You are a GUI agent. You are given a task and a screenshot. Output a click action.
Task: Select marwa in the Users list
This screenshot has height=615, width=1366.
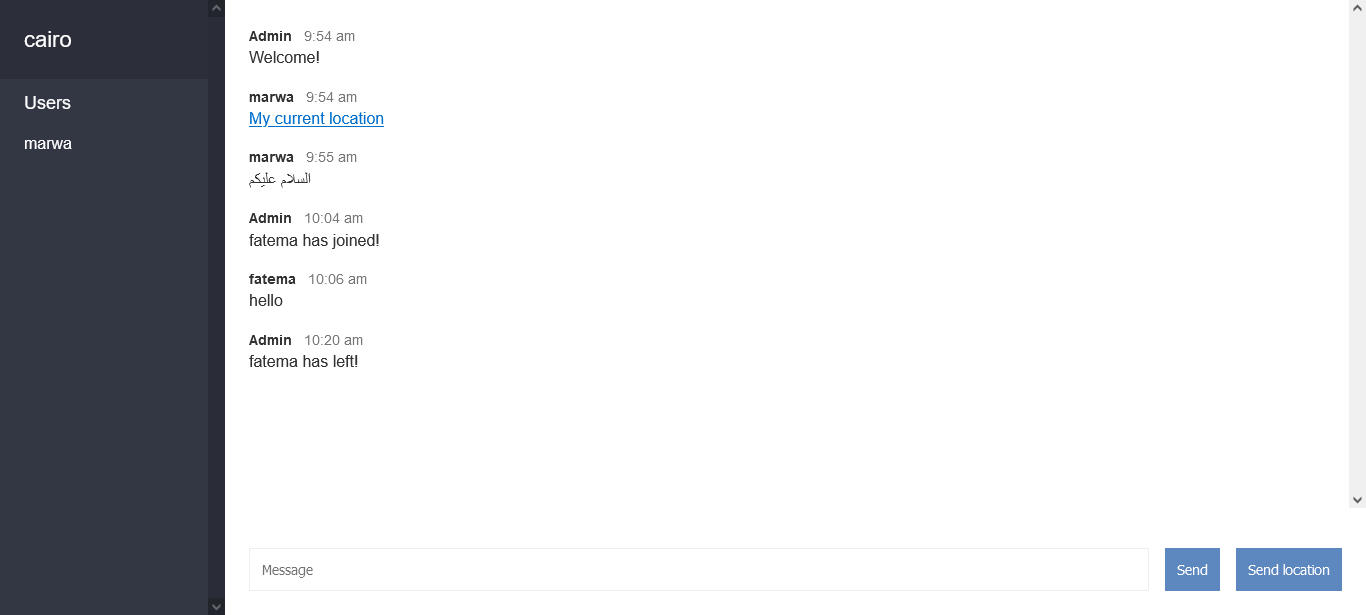tap(48, 144)
